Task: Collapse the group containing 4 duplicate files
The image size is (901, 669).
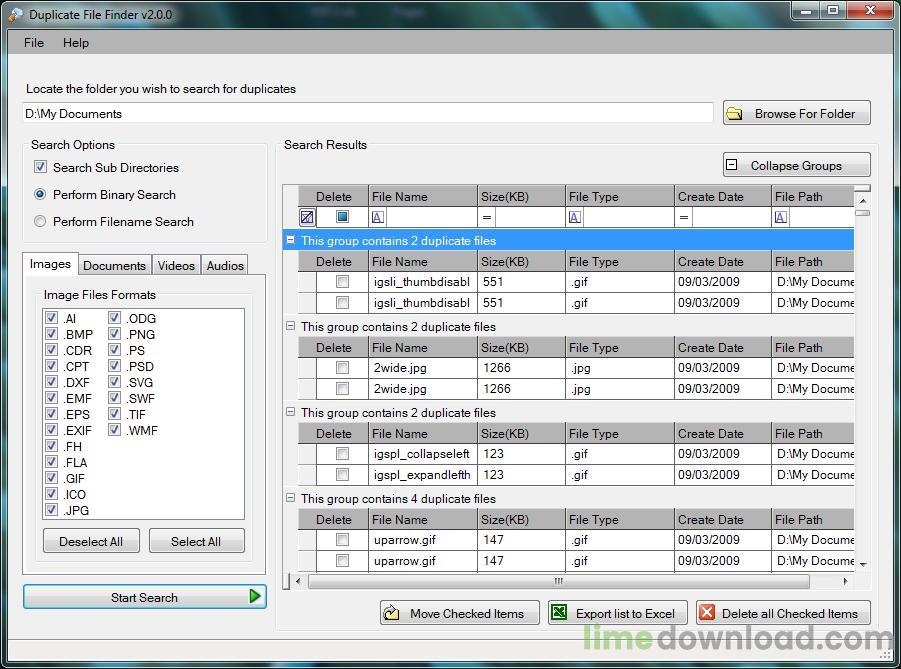Action: pyautogui.click(x=289, y=498)
